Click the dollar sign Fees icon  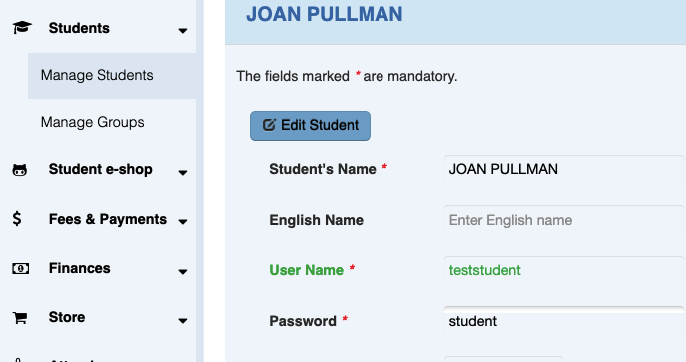(x=17, y=218)
